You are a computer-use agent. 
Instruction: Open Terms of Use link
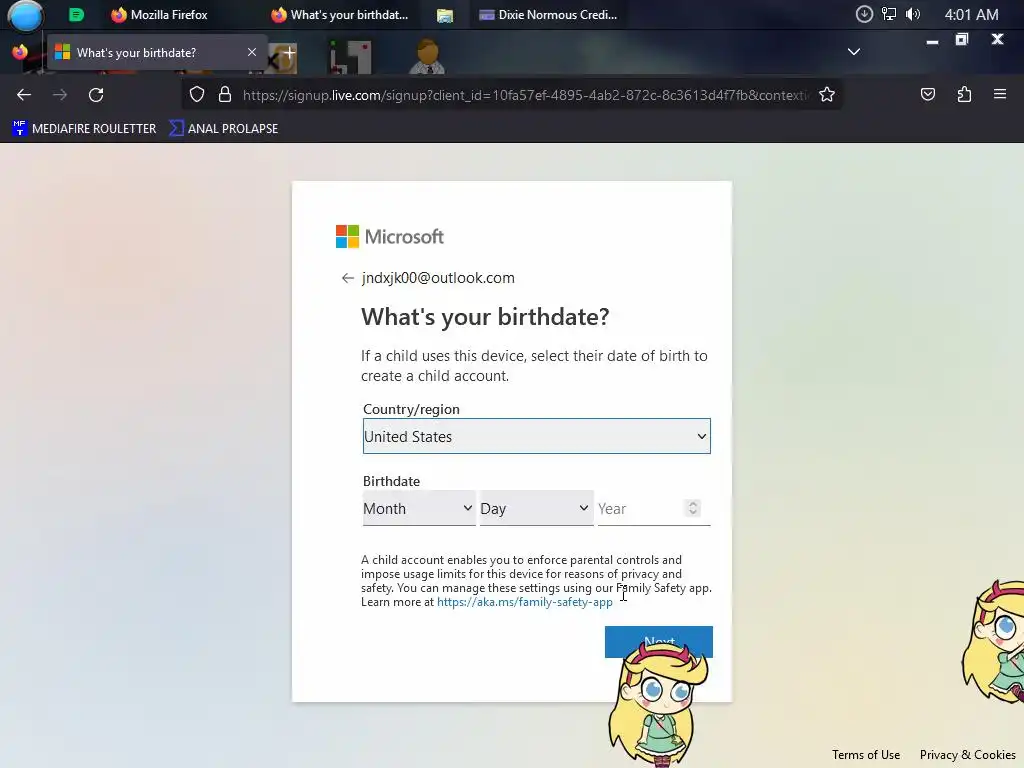tap(865, 755)
